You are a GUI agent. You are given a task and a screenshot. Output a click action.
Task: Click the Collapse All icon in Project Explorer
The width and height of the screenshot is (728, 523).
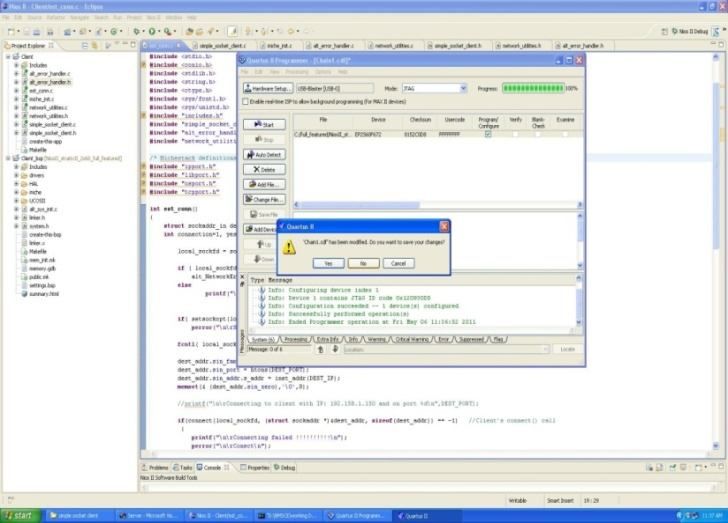pyautogui.click(x=84, y=46)
